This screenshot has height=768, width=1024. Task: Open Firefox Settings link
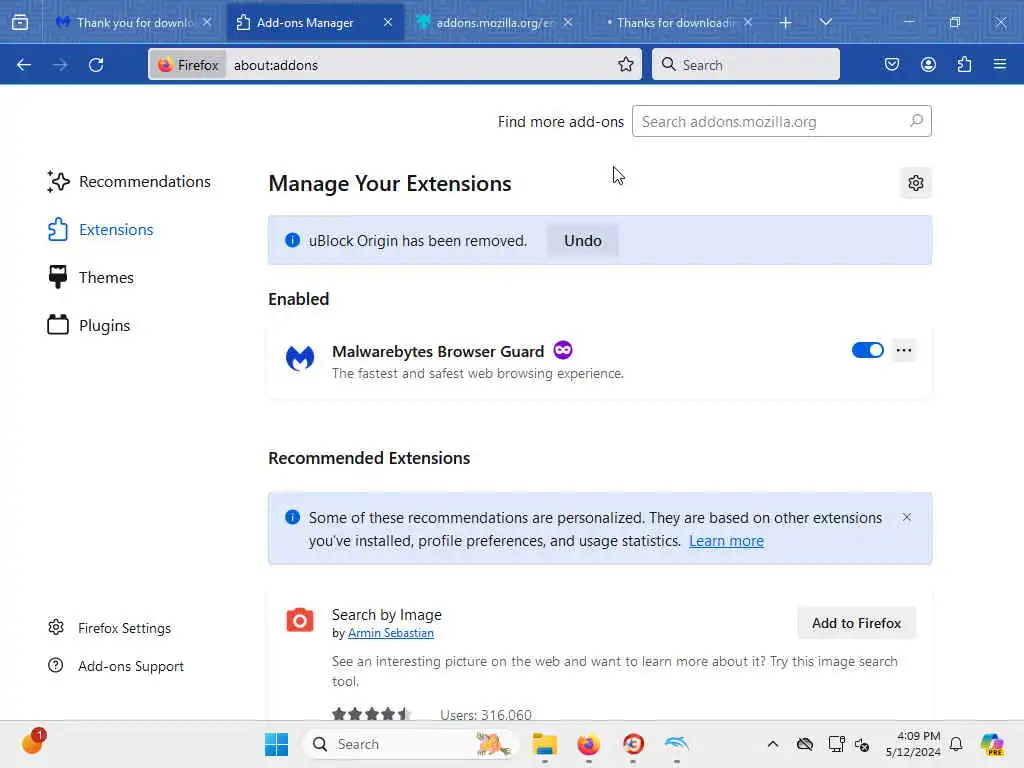tap(109, 628)
